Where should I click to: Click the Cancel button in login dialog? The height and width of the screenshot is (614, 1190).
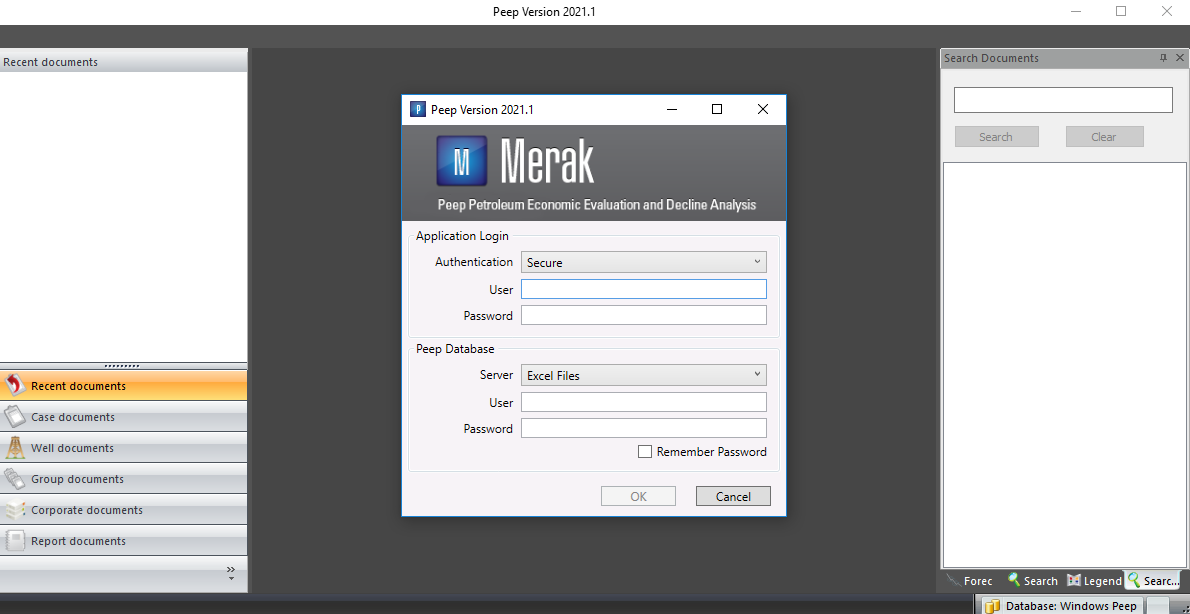[x=733, y=497]
